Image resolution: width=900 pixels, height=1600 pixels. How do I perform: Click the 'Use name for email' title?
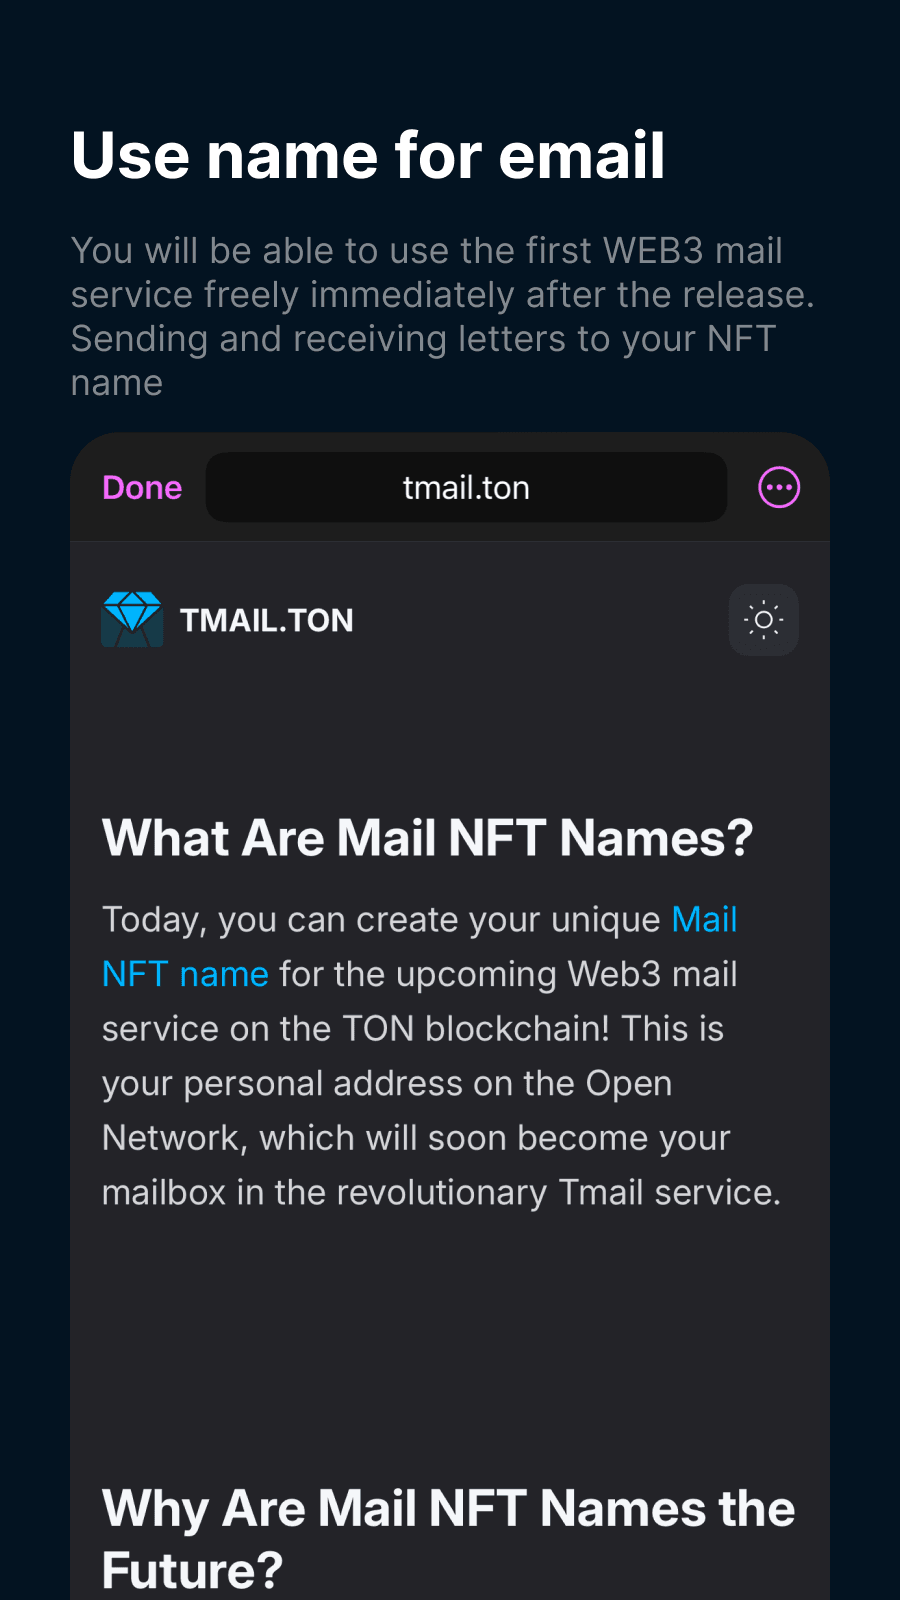point(368,156)
